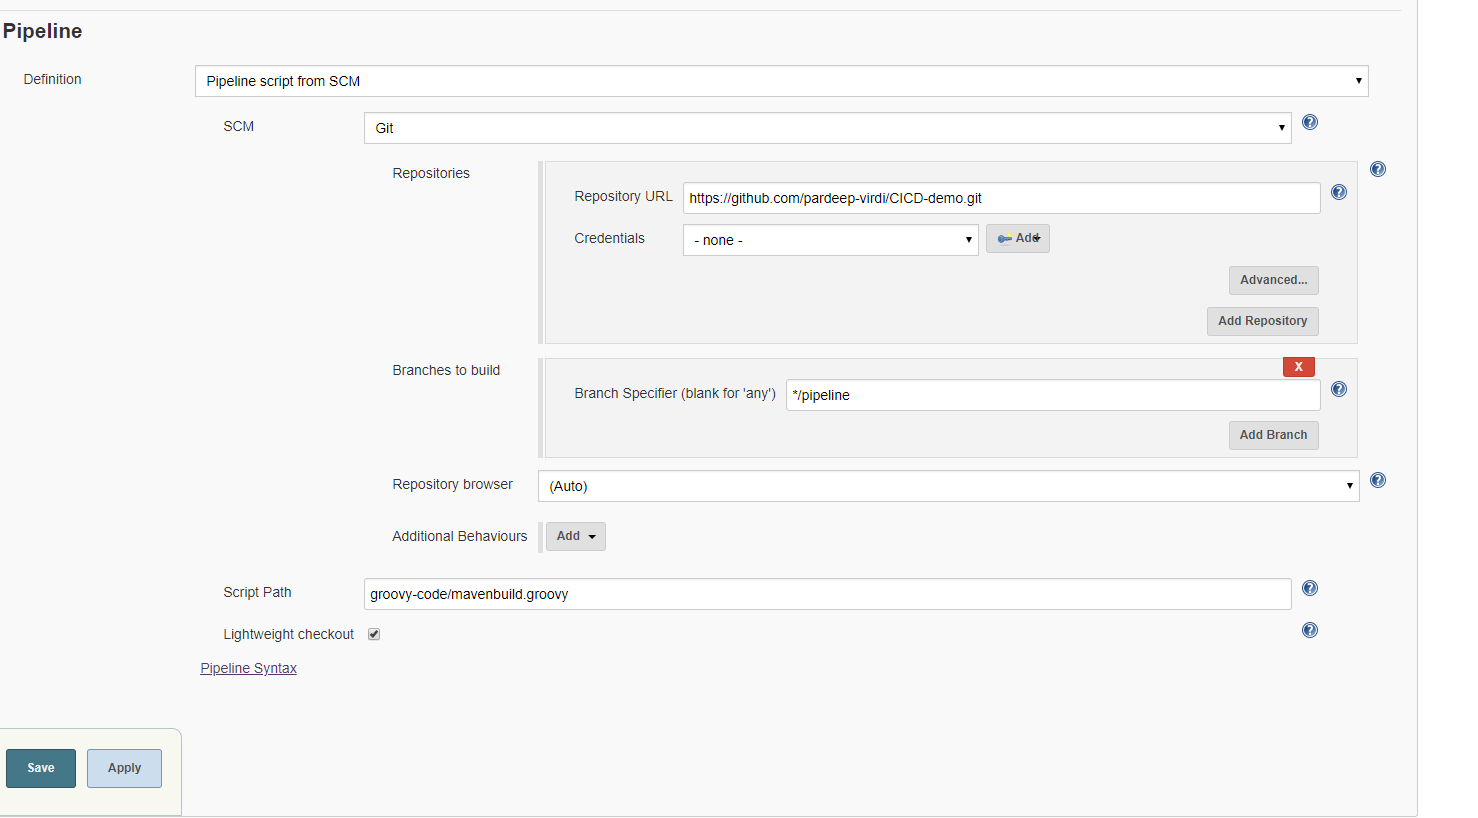Click the key Add credentials button
Viewport: 1478px width, 818px height.
coord(1017,238)
